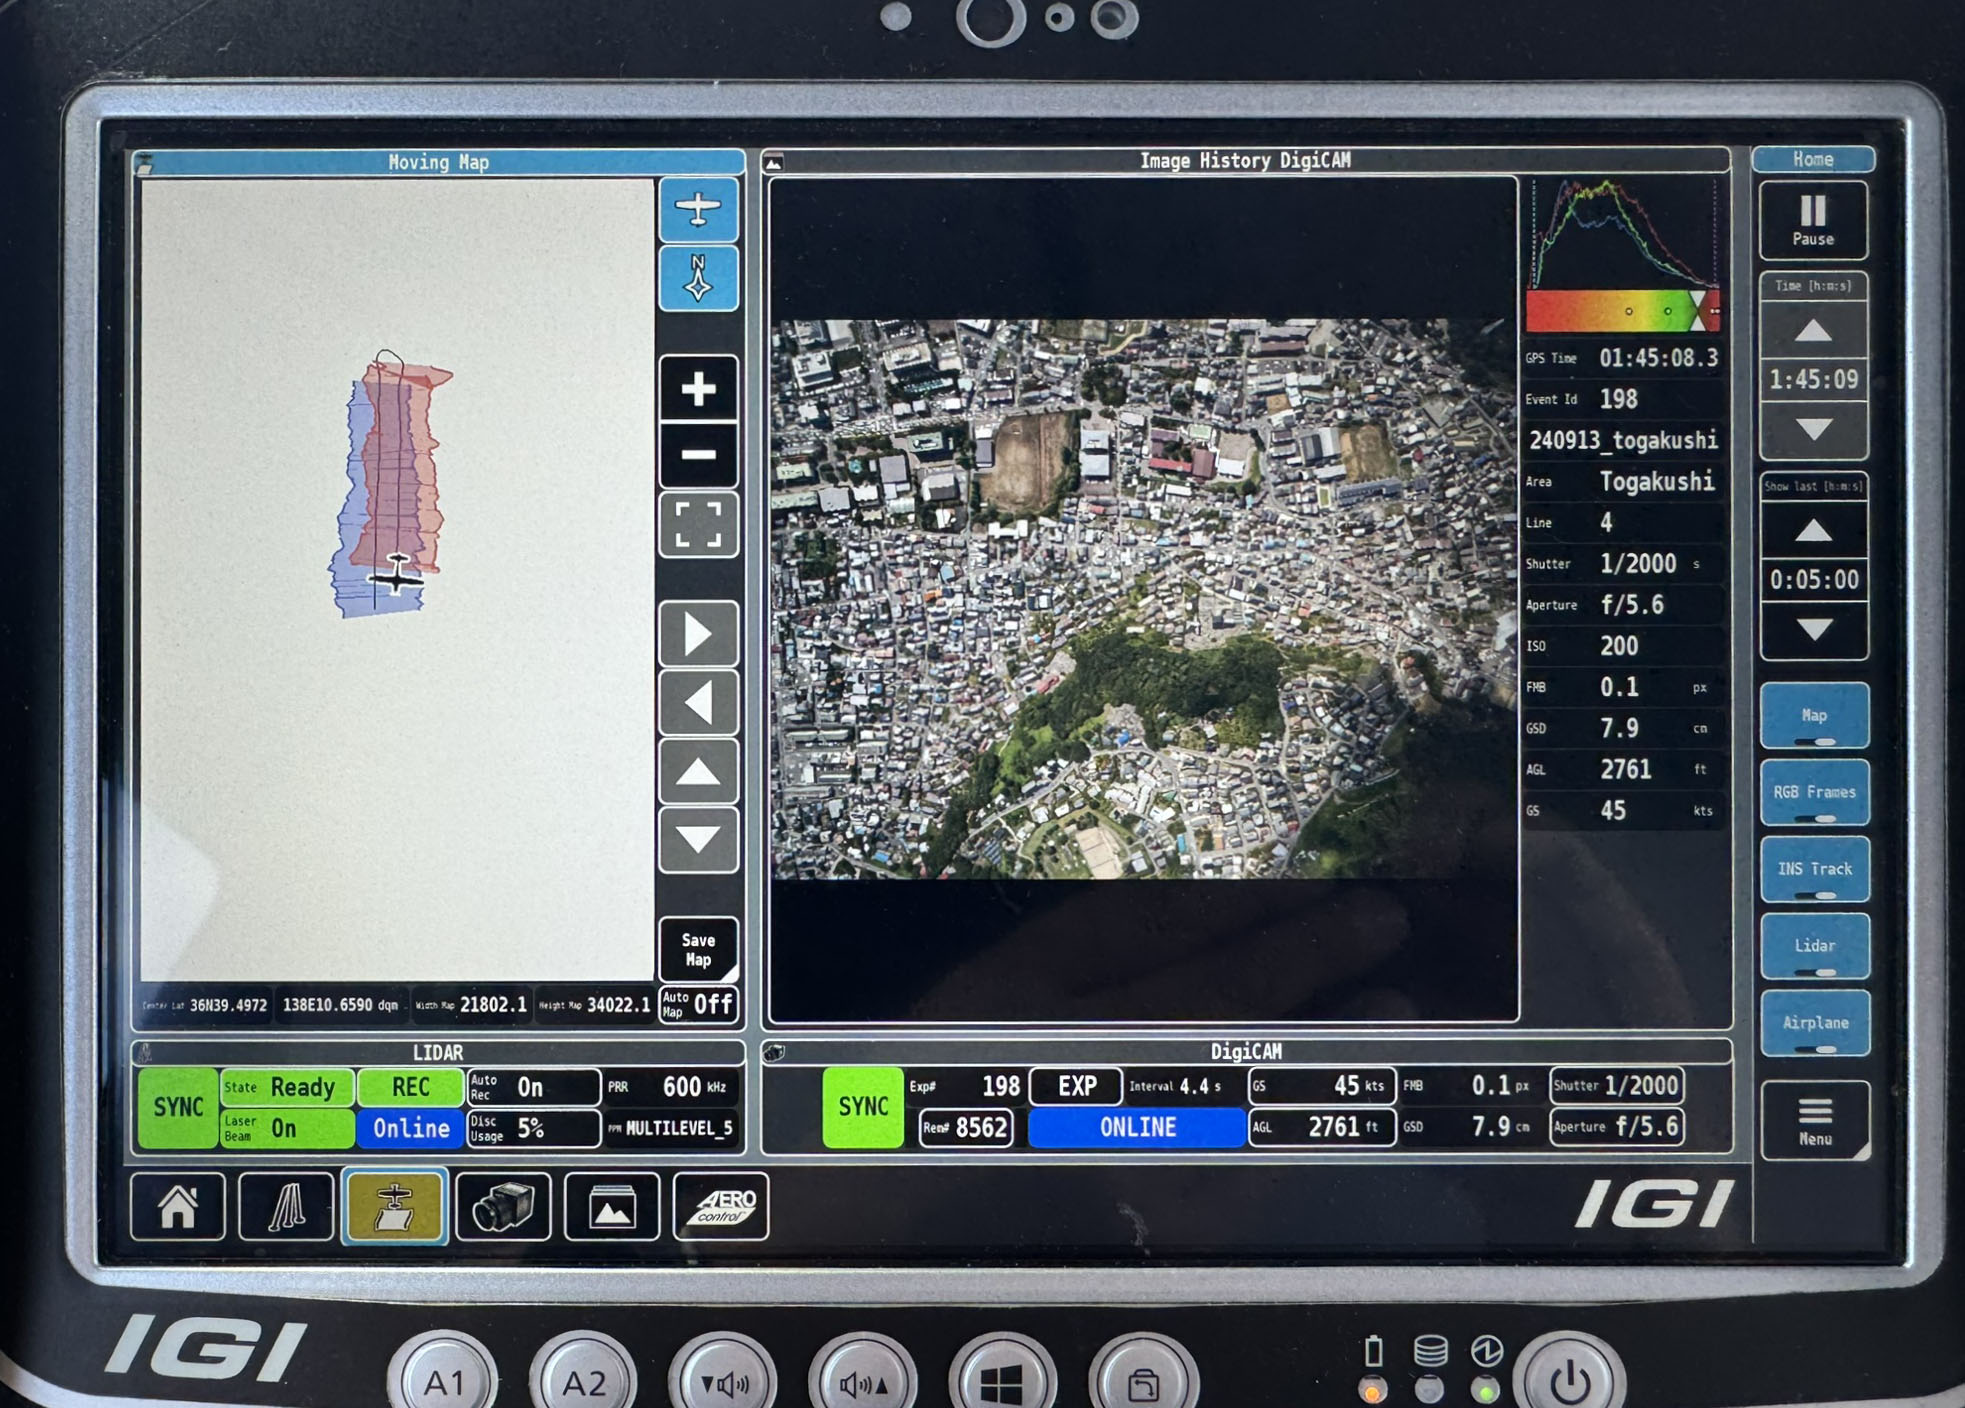The image size is (1965, 1408).
Task: Zoom out the moving map
Action: (698, 455)
